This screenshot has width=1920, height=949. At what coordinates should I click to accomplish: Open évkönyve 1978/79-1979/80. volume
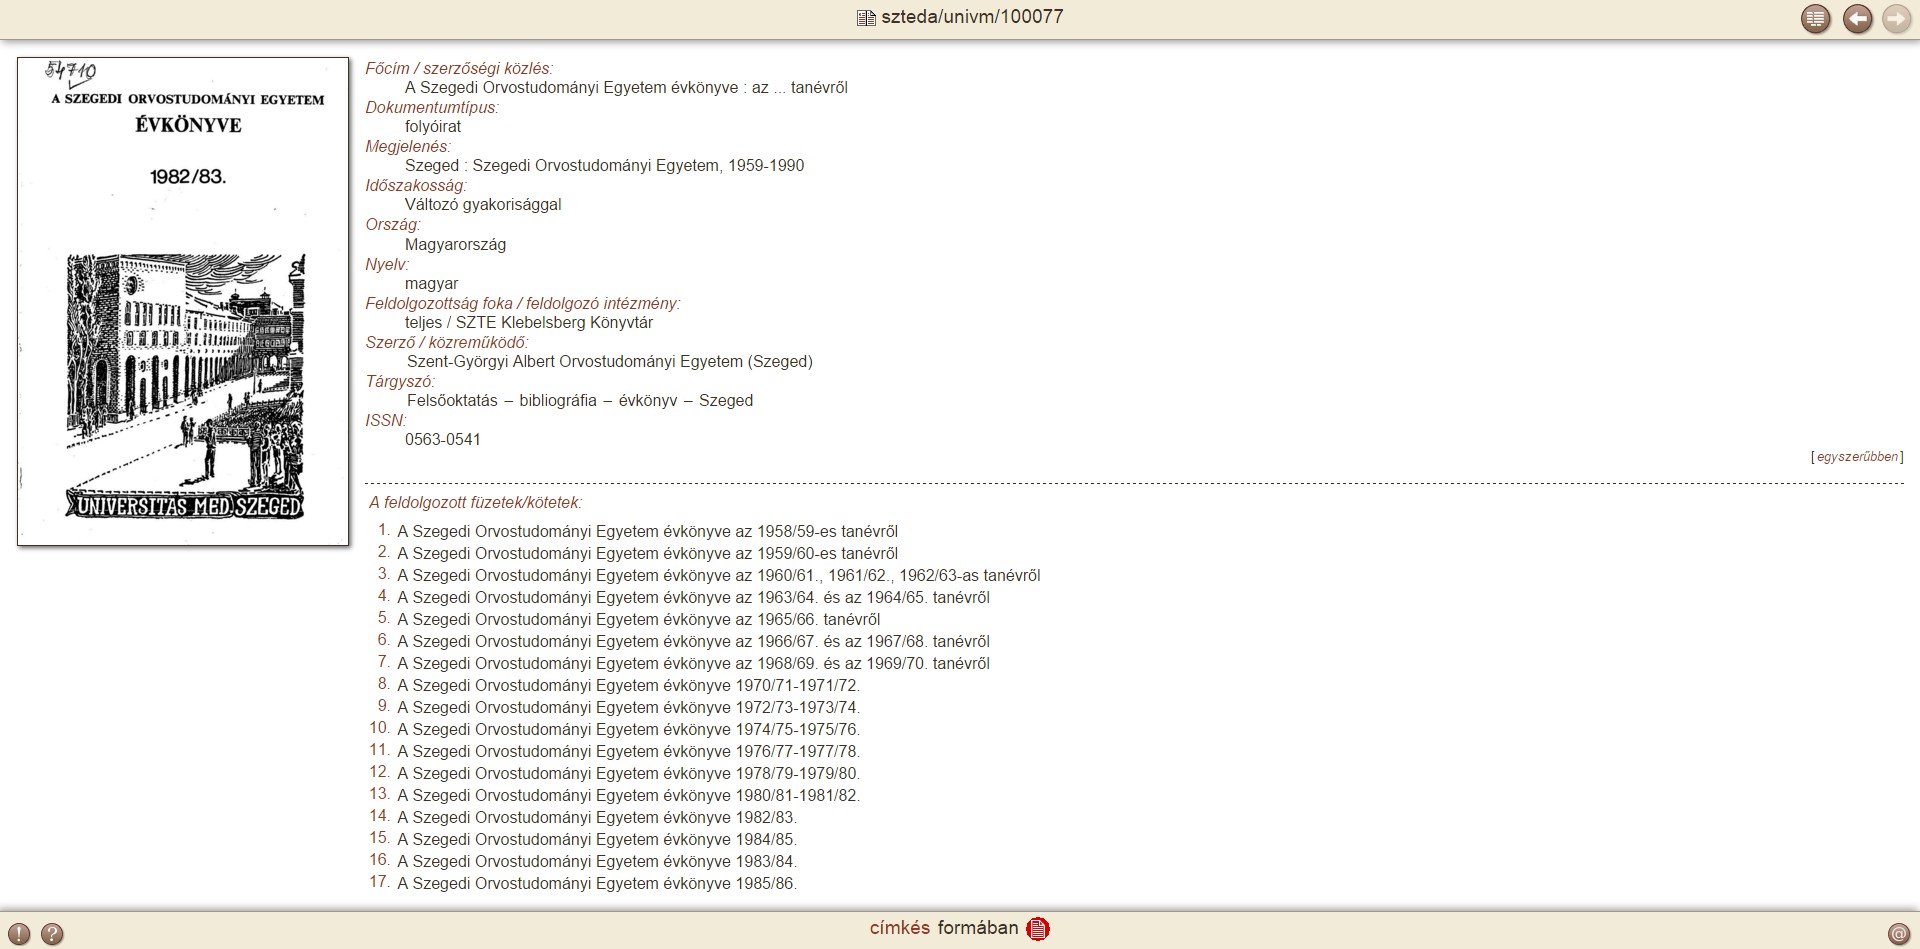(x=628, y=774)
